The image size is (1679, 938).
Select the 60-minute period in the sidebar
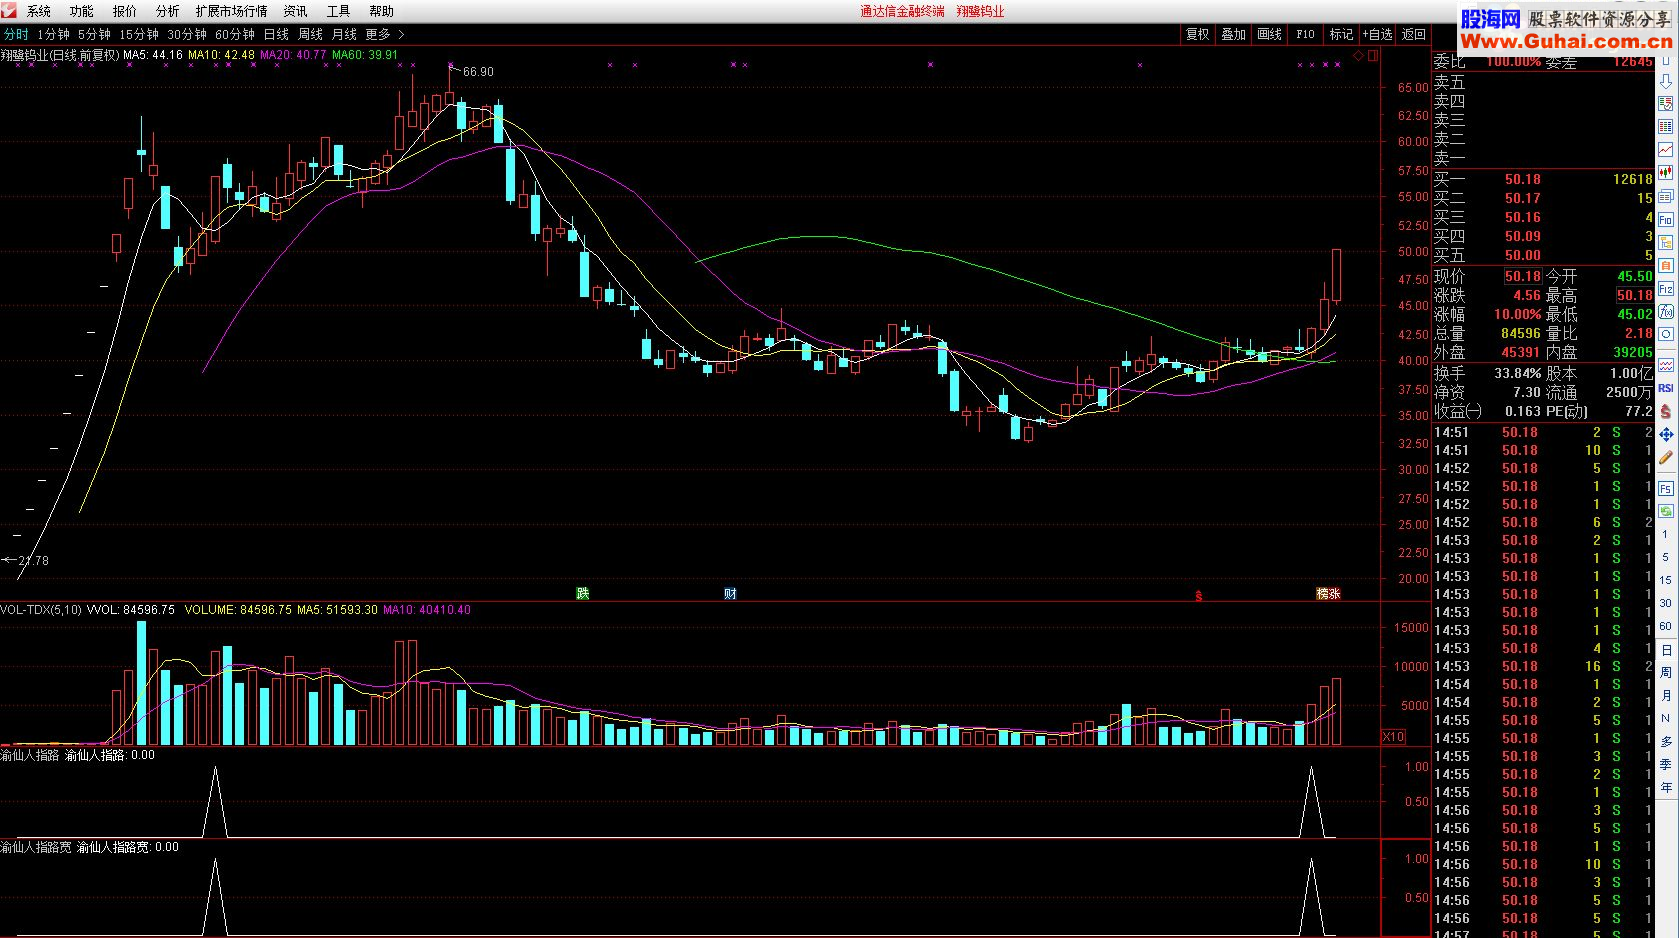(x=1665, y=626)
